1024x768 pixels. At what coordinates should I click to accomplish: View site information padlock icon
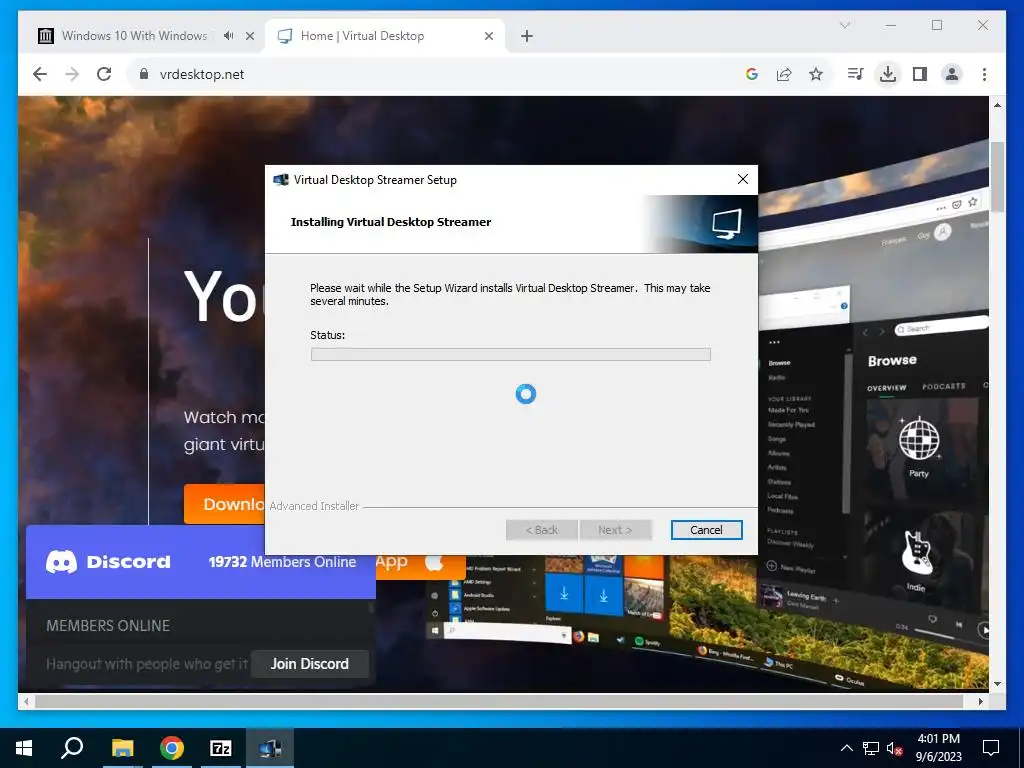144,74
